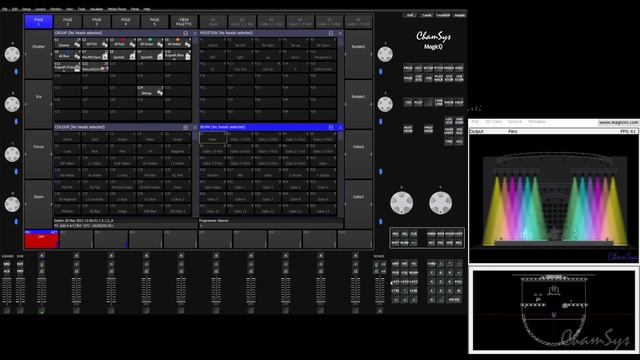This screenshot has height=360, width=640.
Task: Click the Focus soft button
Action: pyautogui.click(x=38, y=154)
